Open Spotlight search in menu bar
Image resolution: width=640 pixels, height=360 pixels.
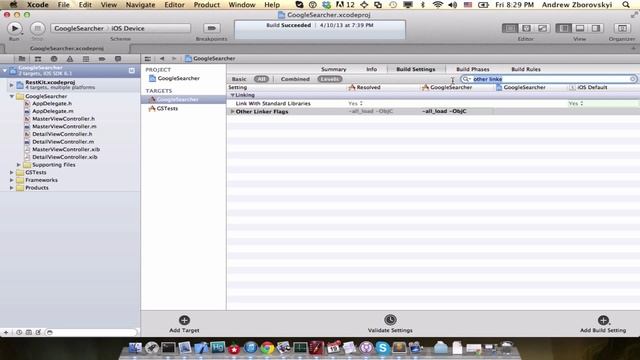(626, 5)
